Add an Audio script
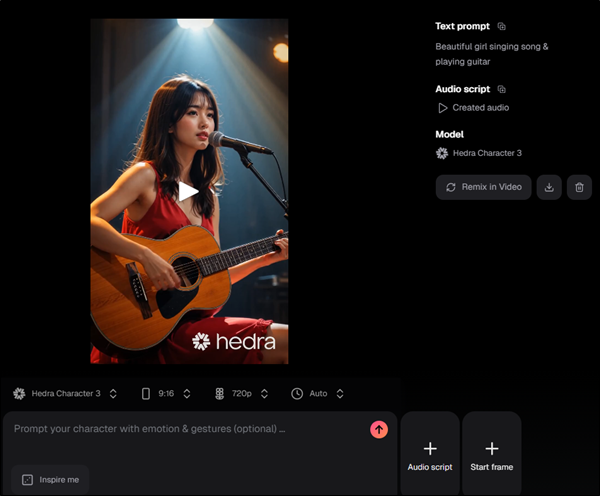This screenshot has width=600, height=496. click(x=430, y=455)
